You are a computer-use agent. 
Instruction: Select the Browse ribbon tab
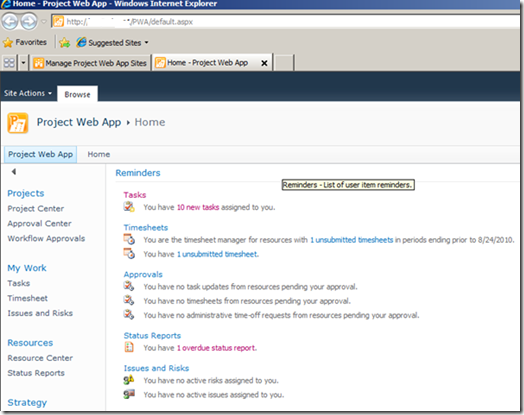pos(77,94)
